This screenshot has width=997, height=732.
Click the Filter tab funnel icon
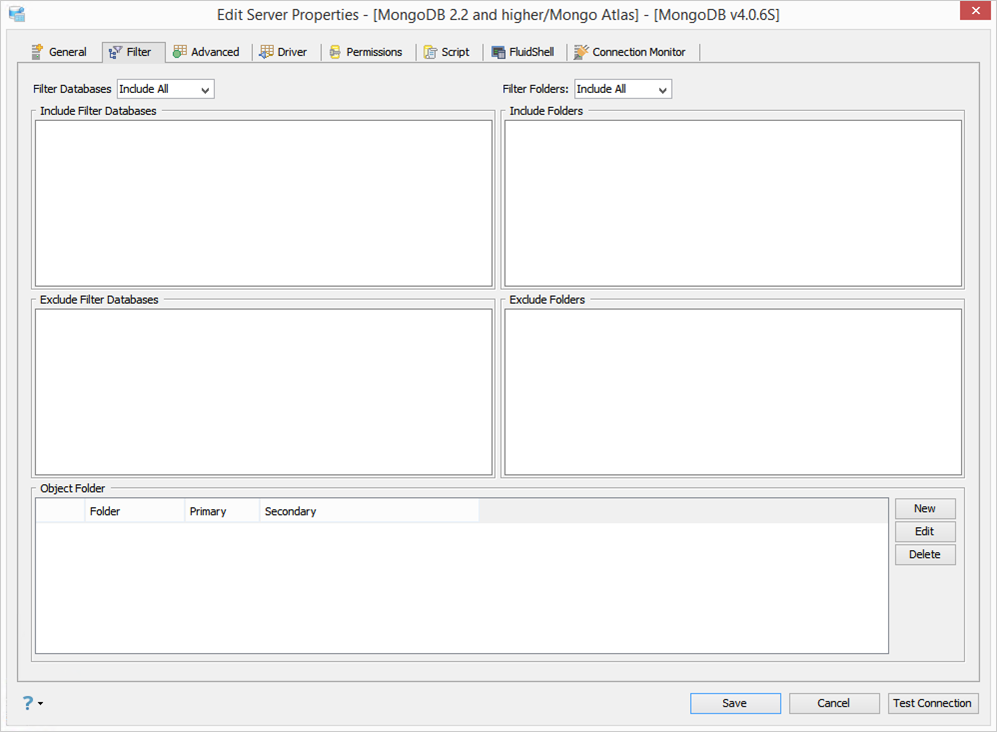pyautogui.click(x=115, y=52)
